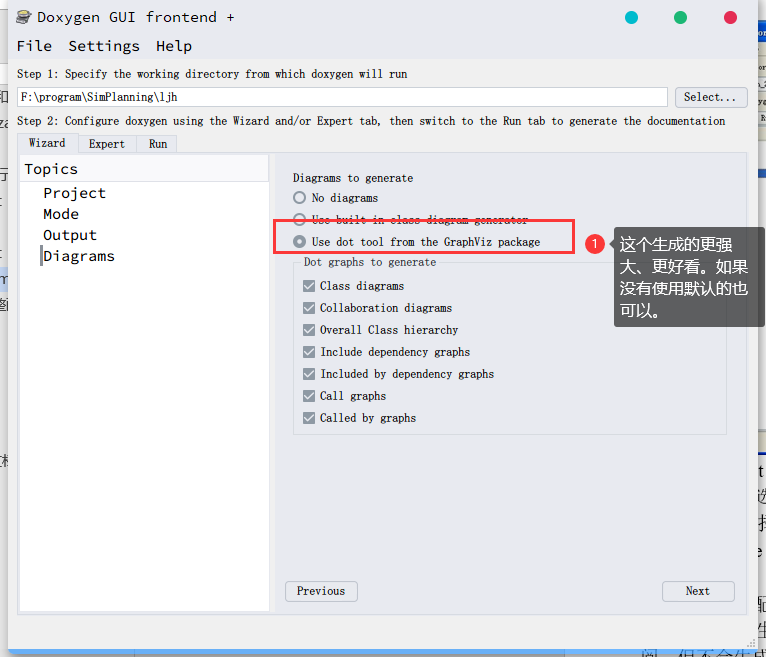Open the Settings menu
Viewport: 766px width, 657px height.
click(x=104, y=46)
